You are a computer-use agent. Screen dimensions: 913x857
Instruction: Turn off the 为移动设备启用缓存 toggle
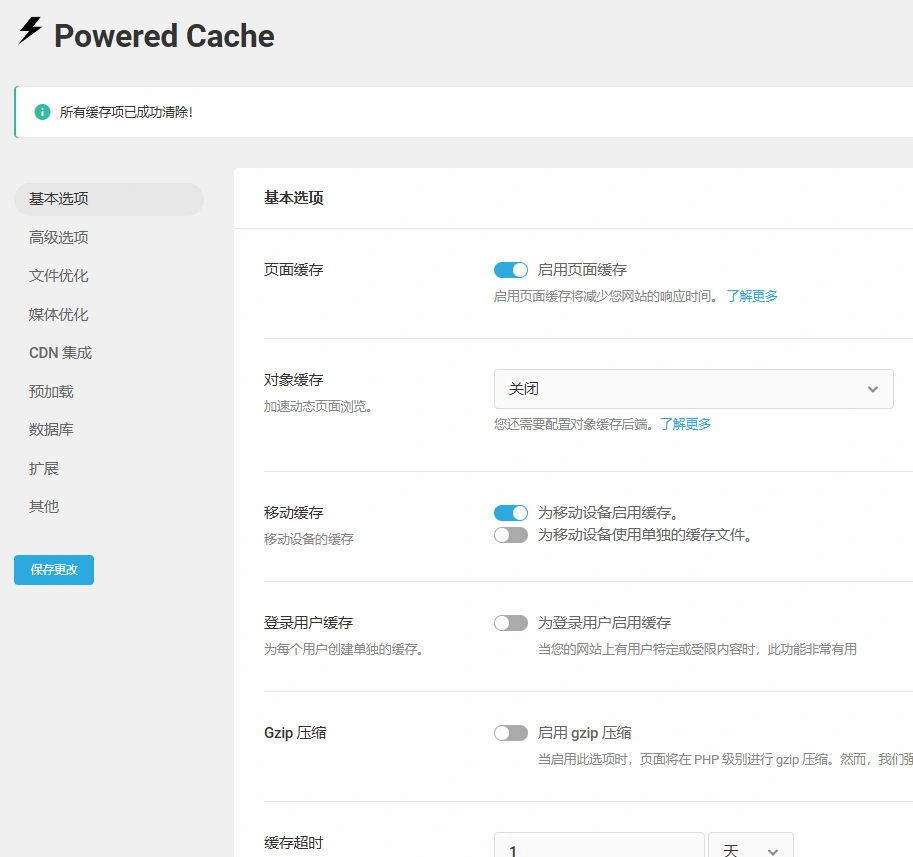click(510, 512)
